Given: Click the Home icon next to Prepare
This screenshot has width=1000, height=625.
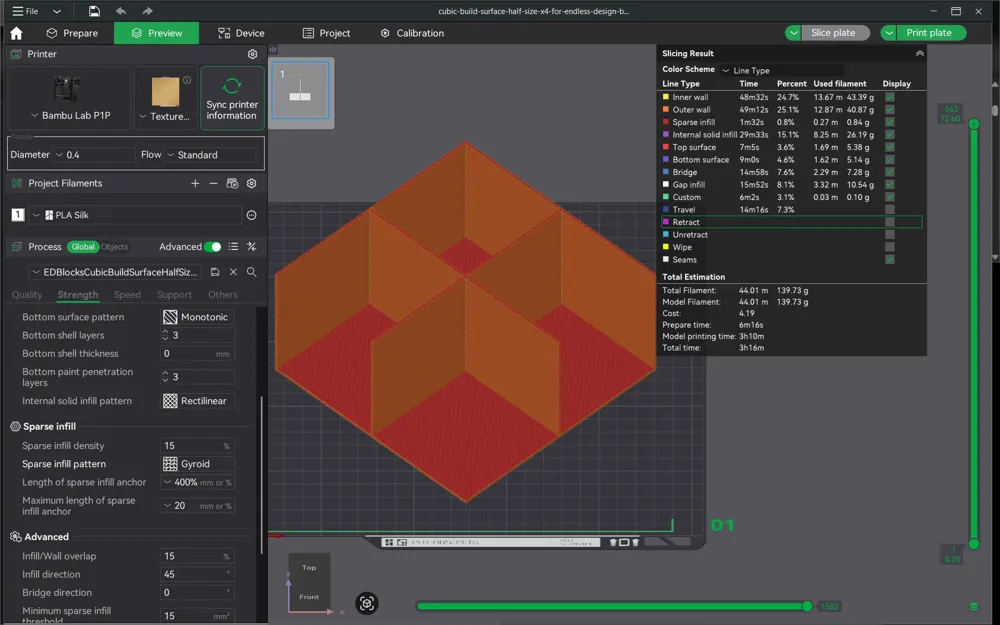Looking at the screenshot, I should pos(16,32).
